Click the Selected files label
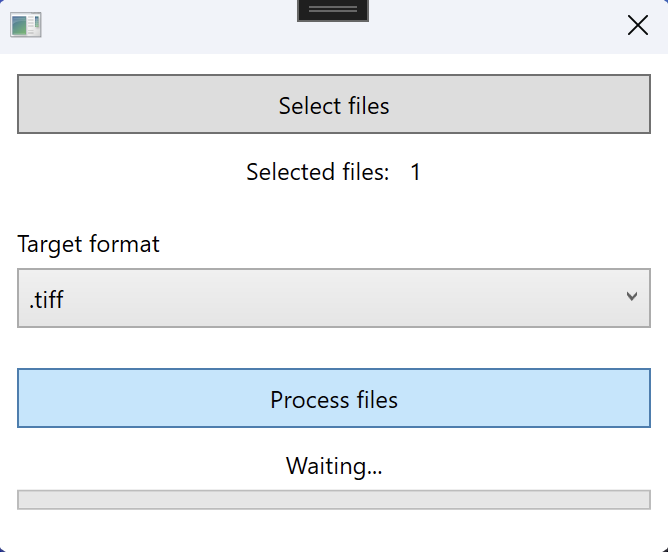This screenshot has width=668, height=552. click(318, 172)
